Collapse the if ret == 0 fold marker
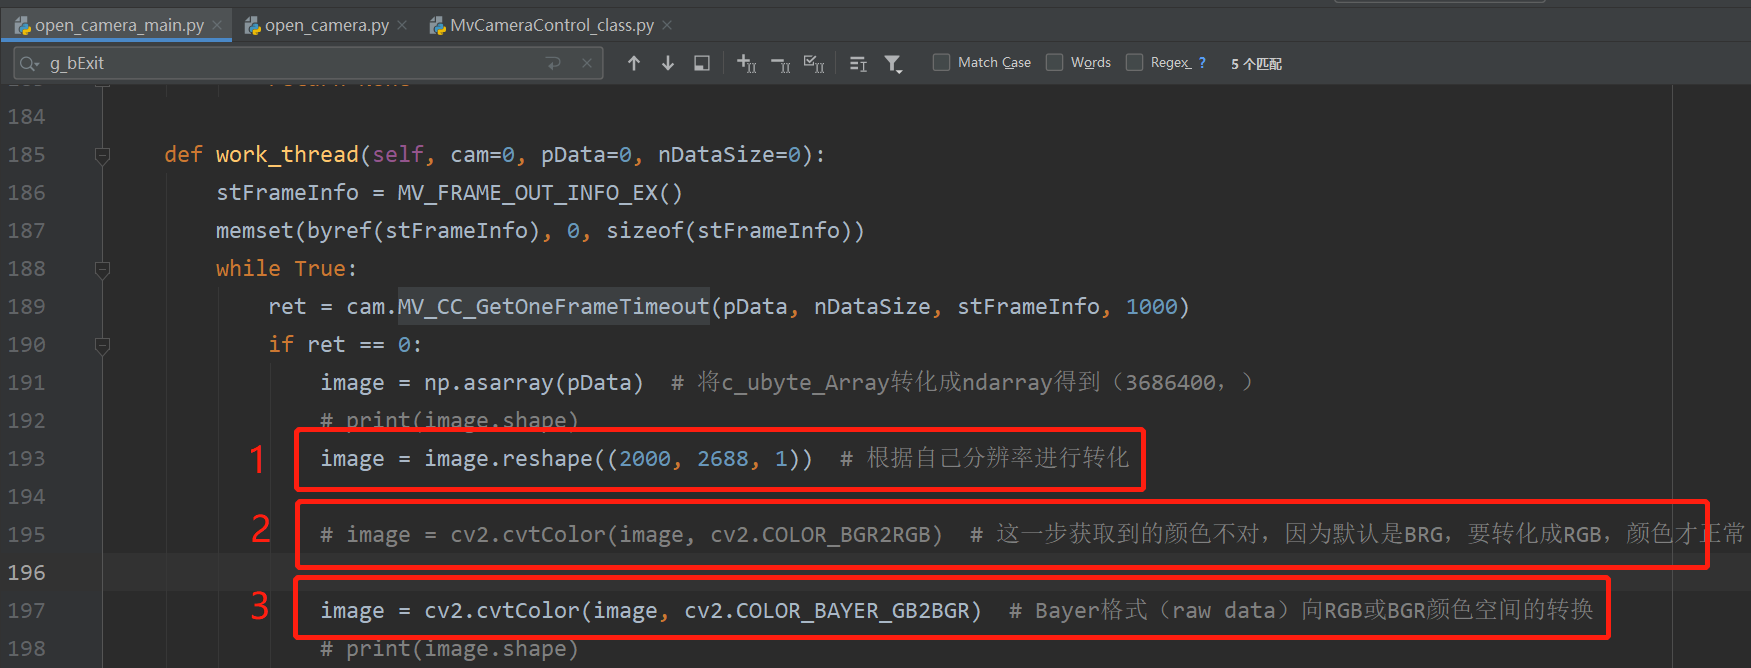This screenshot has height=668, width=1751. point(102,345)
